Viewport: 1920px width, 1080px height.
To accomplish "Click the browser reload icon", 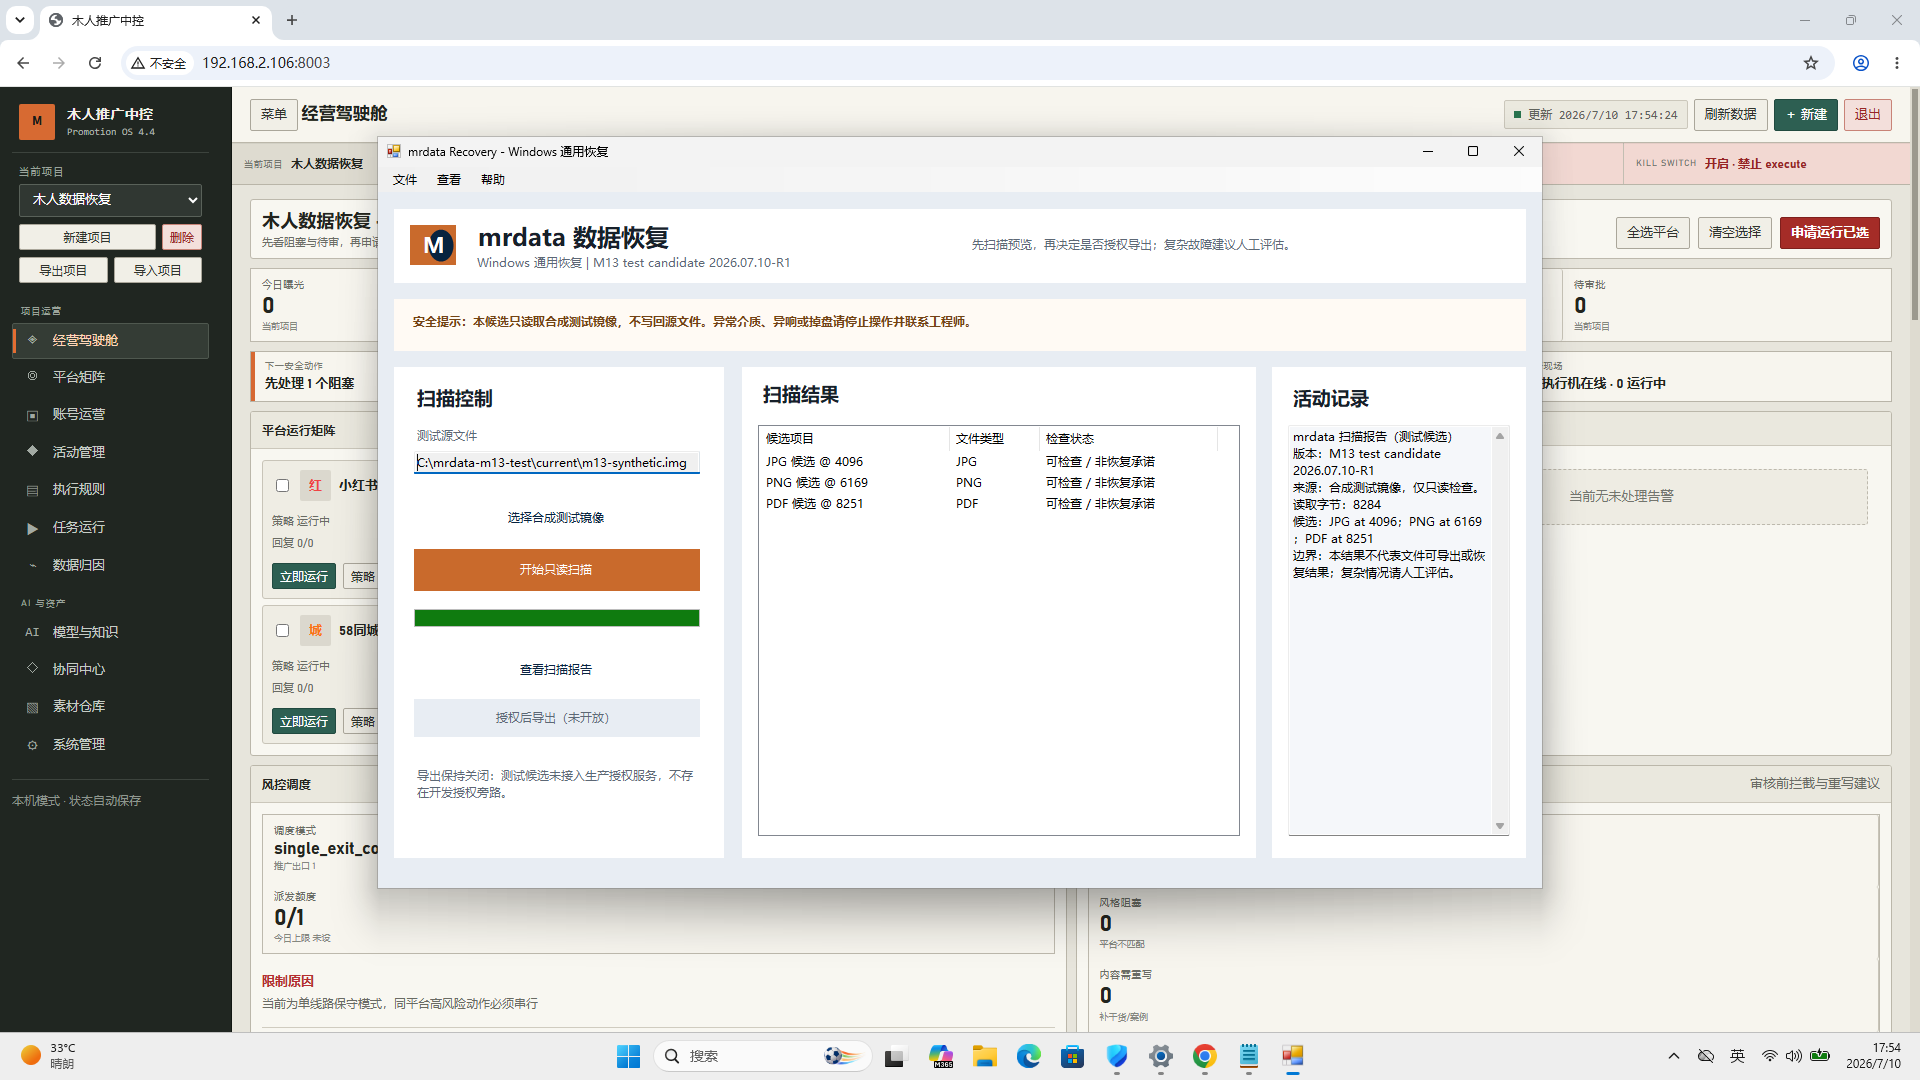I will point(95,63).
